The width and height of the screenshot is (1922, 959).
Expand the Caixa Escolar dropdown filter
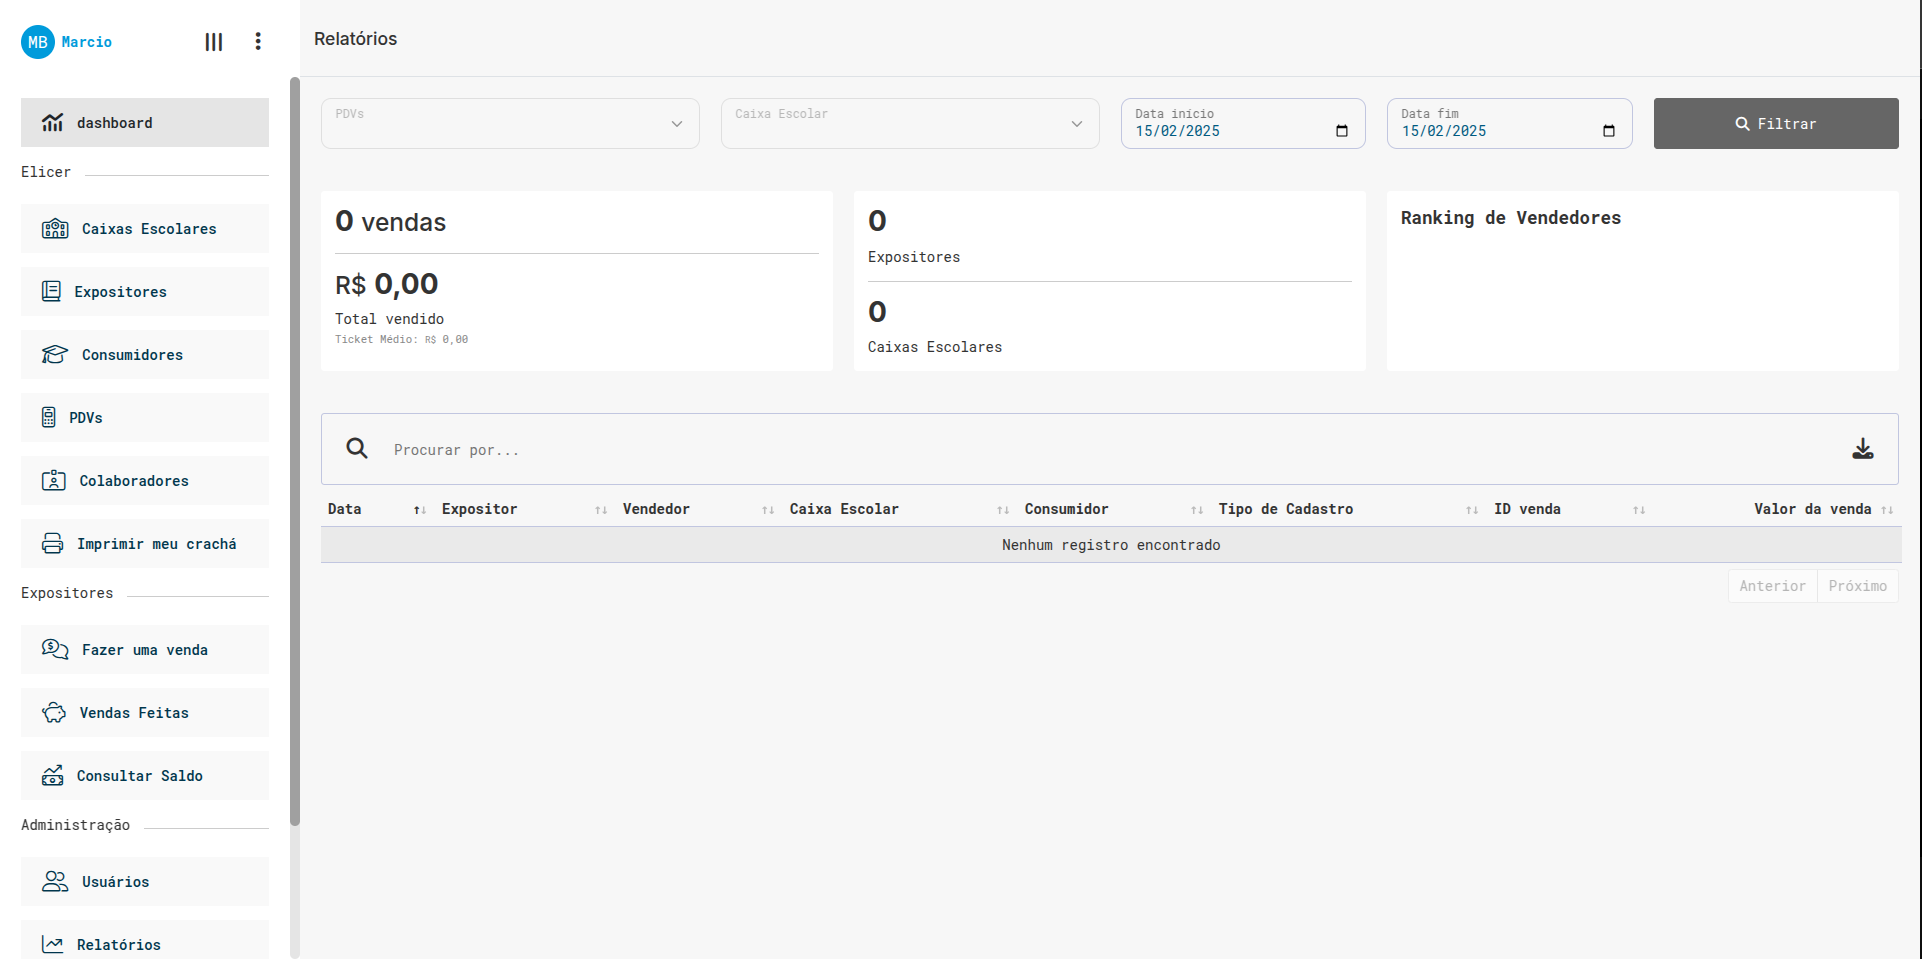910,123
